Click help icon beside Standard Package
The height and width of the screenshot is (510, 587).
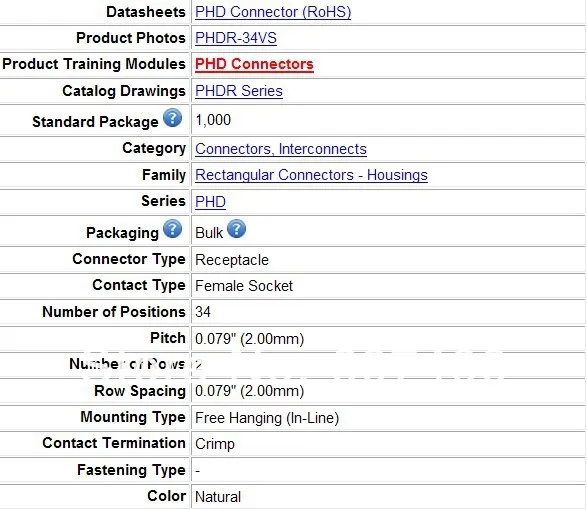[x=173, y=118]
